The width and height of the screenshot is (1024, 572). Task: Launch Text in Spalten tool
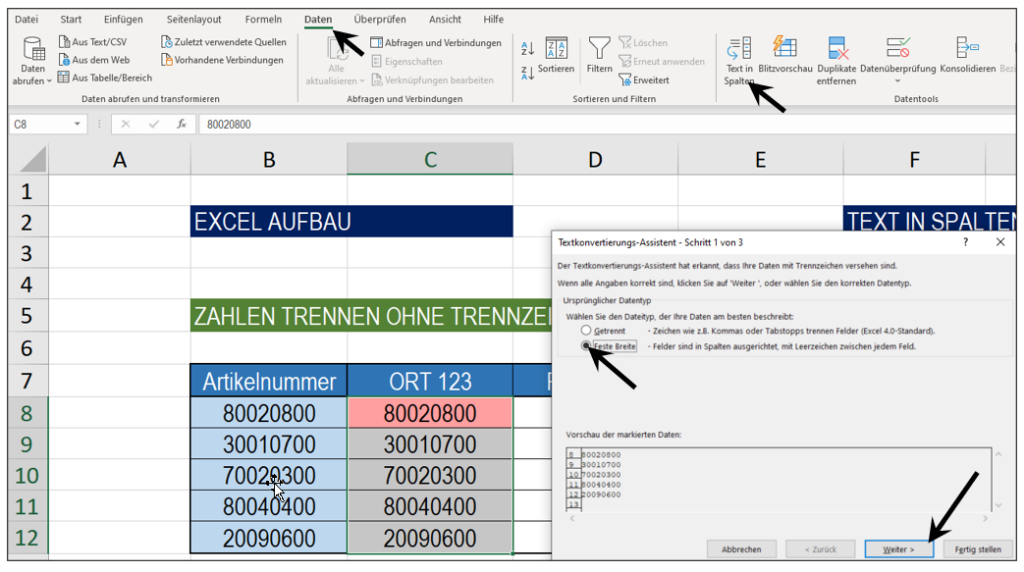[x=739, y=61]
